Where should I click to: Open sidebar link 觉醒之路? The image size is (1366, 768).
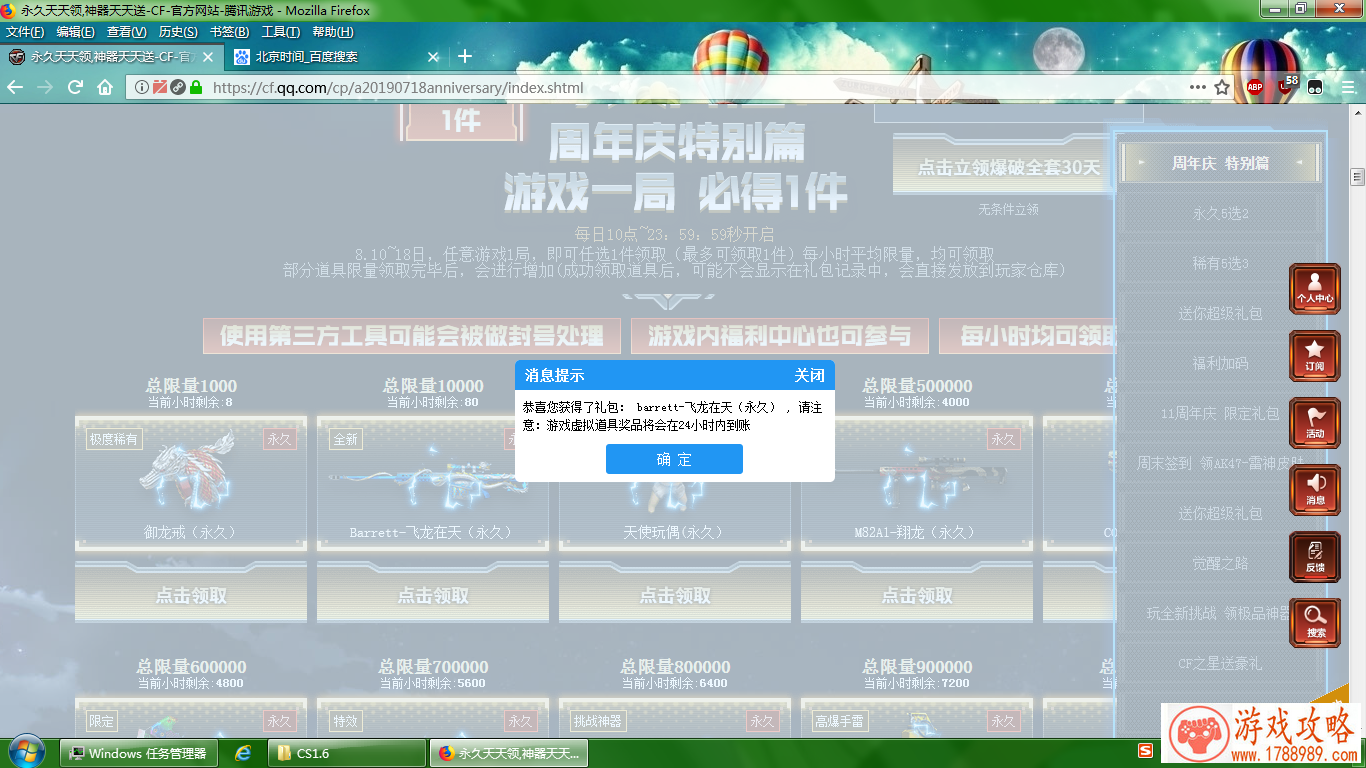pos(1220,563)
